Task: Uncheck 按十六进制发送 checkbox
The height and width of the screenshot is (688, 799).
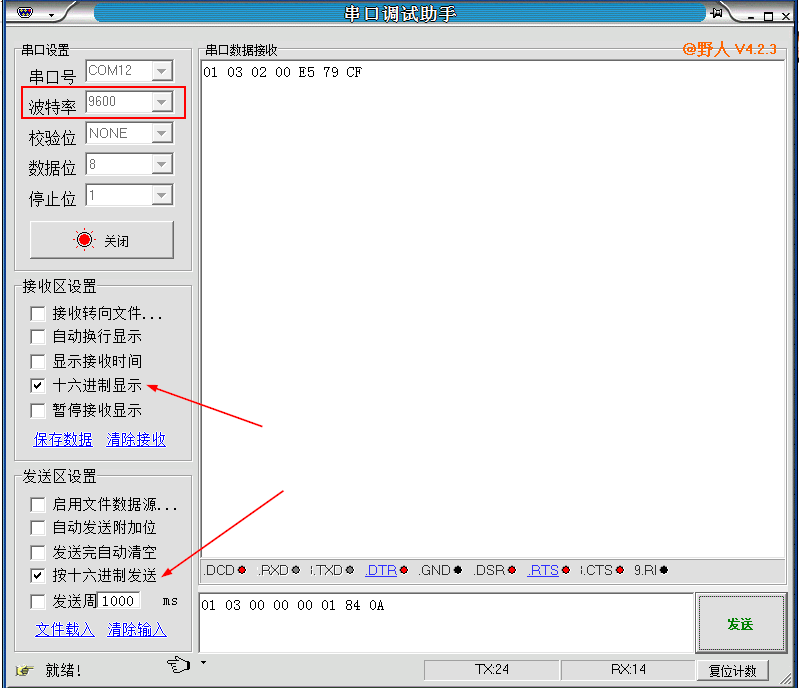Action: pyautogui.click(x=38, y=576)
